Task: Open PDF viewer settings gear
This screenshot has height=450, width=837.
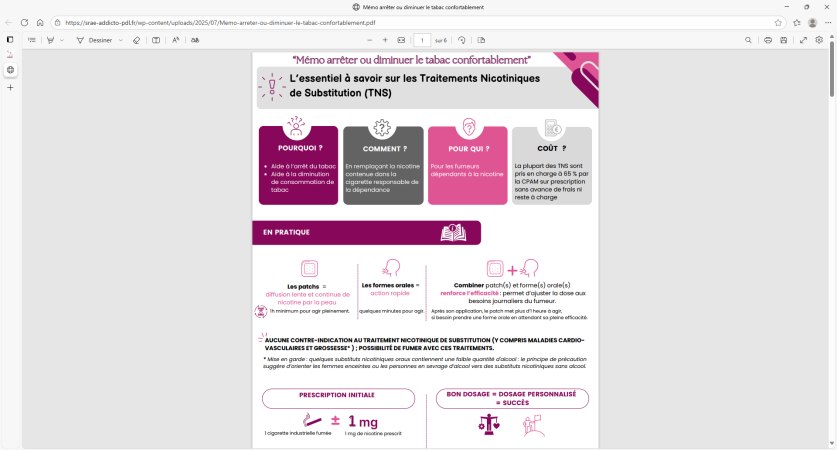Action: point(819,40)
